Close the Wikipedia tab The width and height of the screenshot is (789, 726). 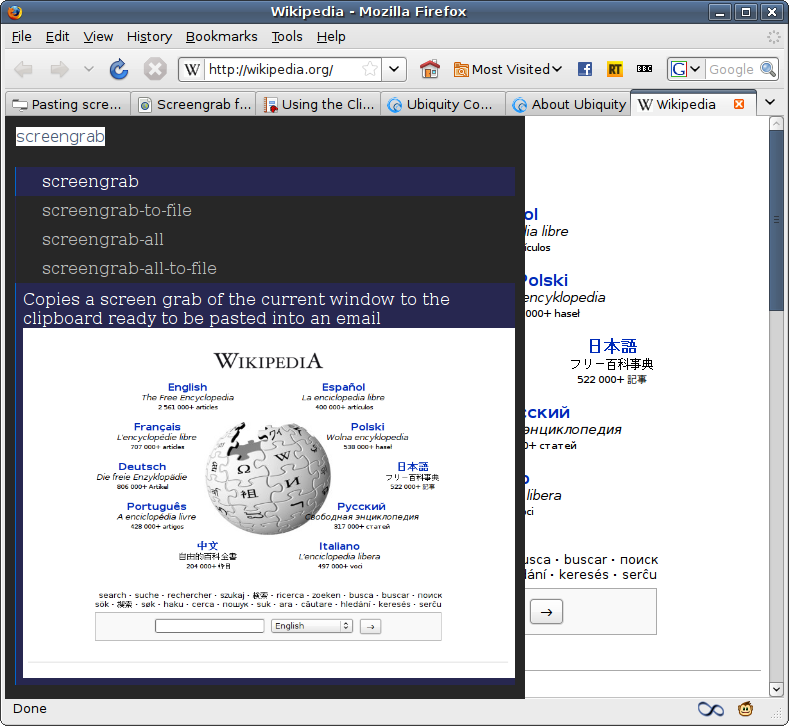tap(739, 104)
